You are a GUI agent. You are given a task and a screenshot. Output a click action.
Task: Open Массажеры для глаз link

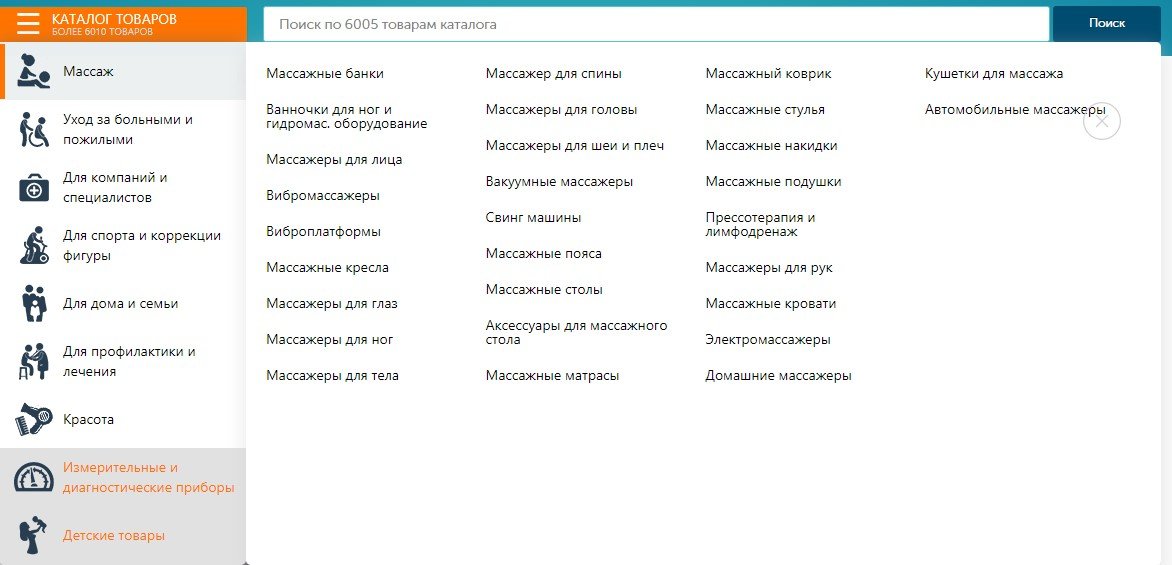pyautogui.click(x=332, y=303)
